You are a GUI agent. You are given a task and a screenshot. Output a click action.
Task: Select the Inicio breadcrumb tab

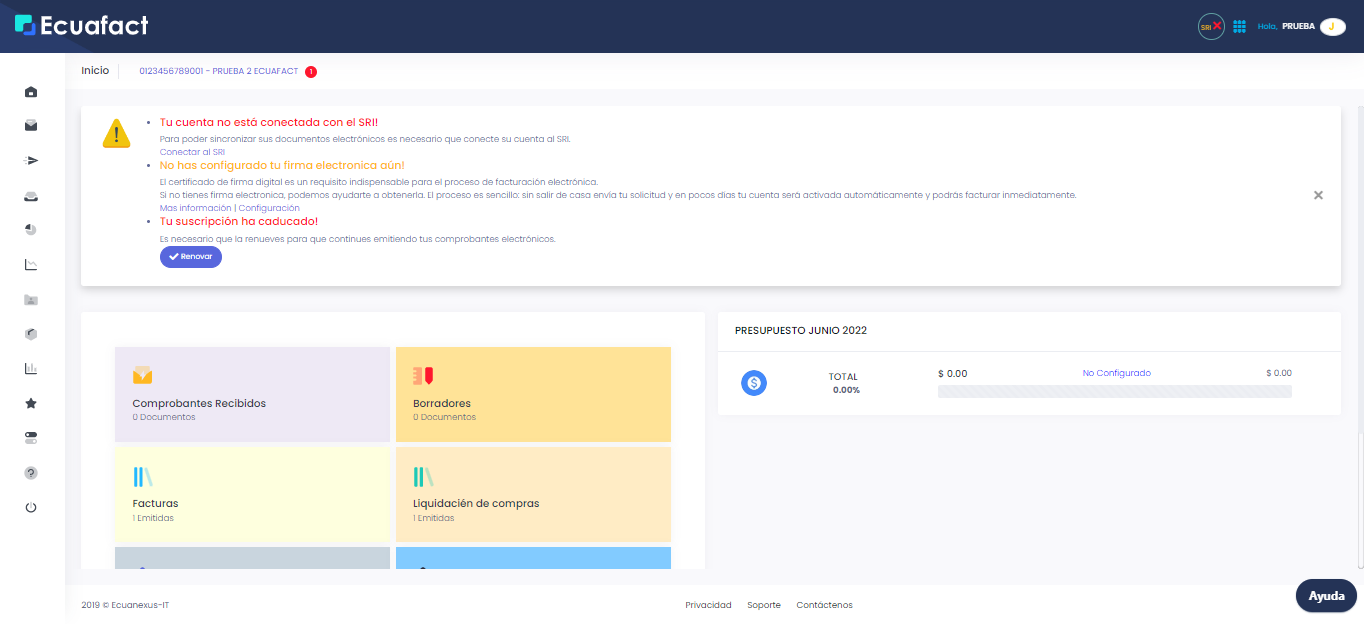95,70
